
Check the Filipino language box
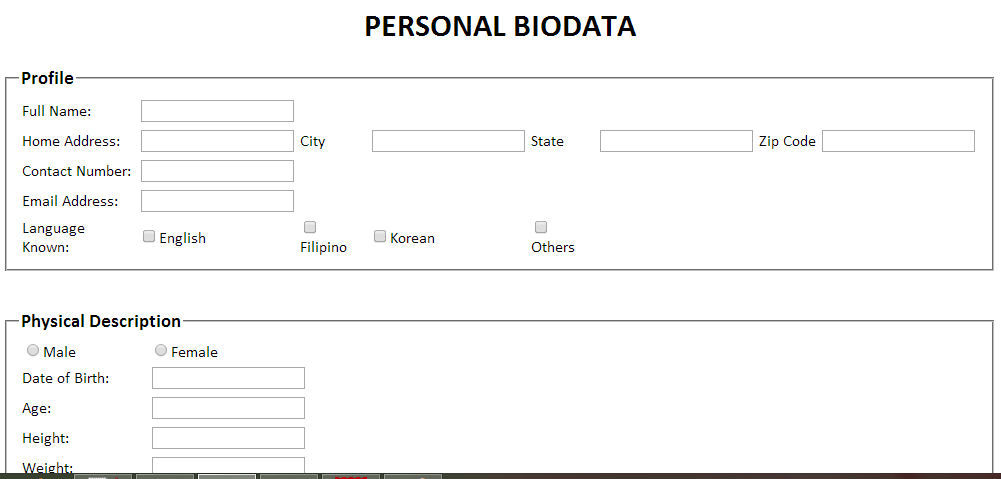coord(310,227)
